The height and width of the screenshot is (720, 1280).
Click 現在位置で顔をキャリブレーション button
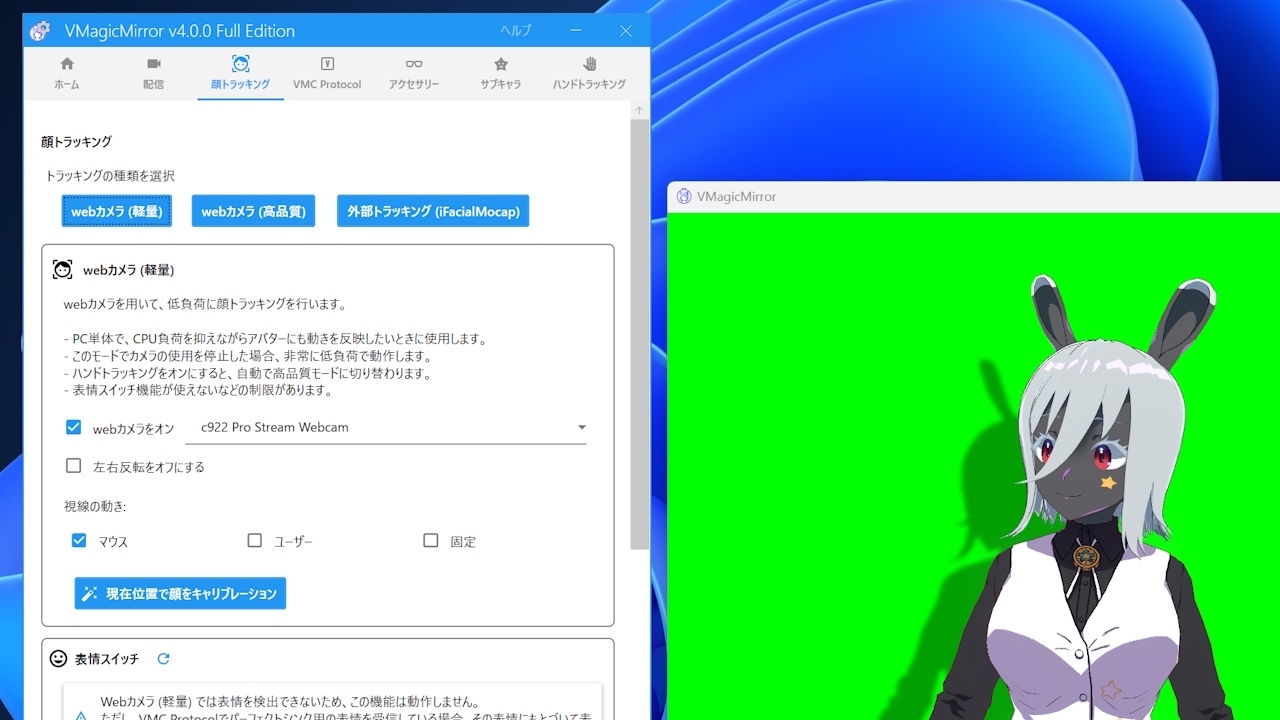[180, 593]
